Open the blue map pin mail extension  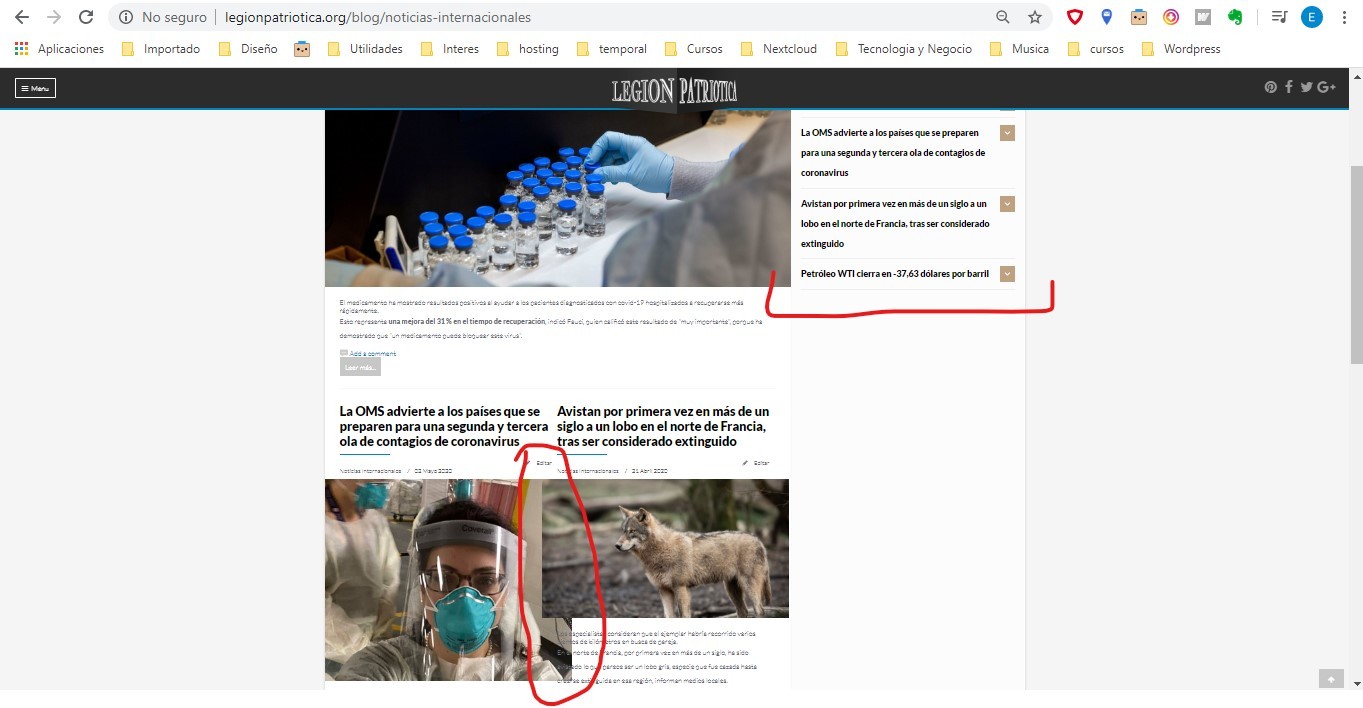(1107, 17)
